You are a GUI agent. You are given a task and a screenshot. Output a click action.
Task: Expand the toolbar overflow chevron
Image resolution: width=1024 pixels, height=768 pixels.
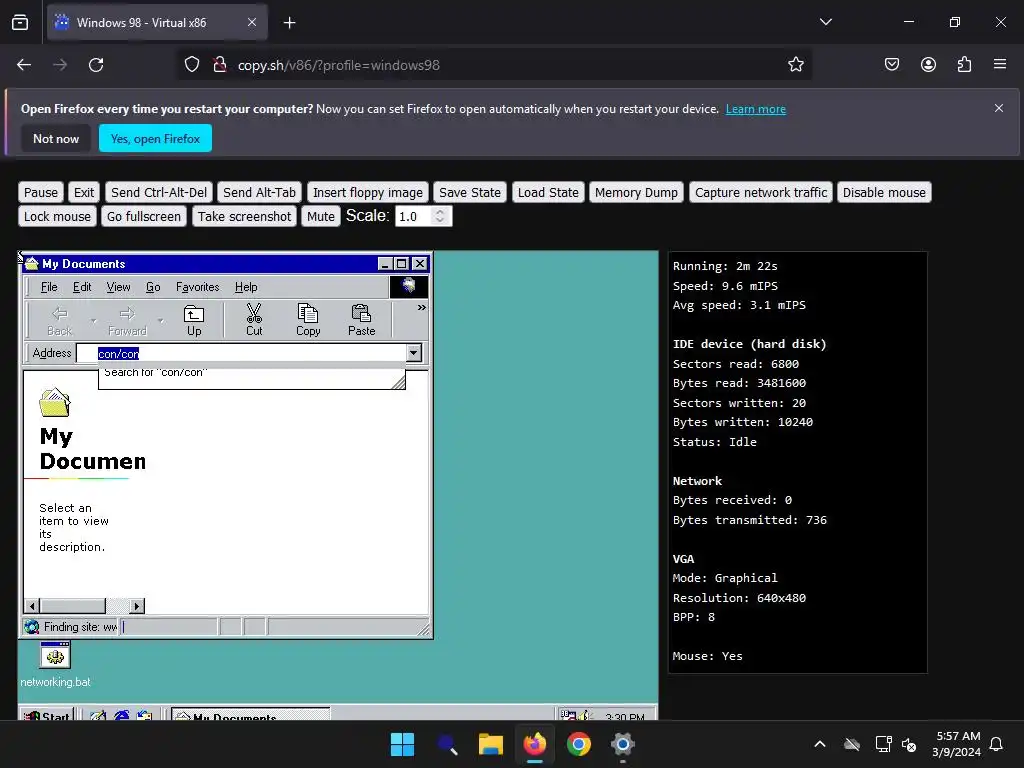[422, 308]
